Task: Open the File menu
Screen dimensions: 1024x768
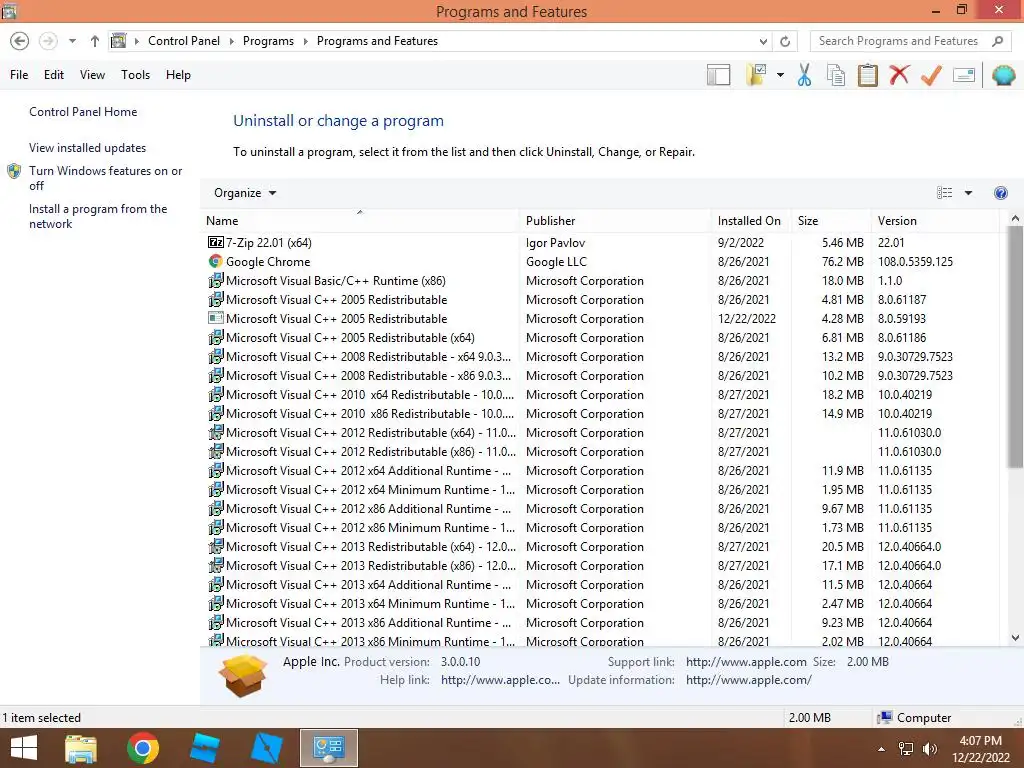Action: 19,75
